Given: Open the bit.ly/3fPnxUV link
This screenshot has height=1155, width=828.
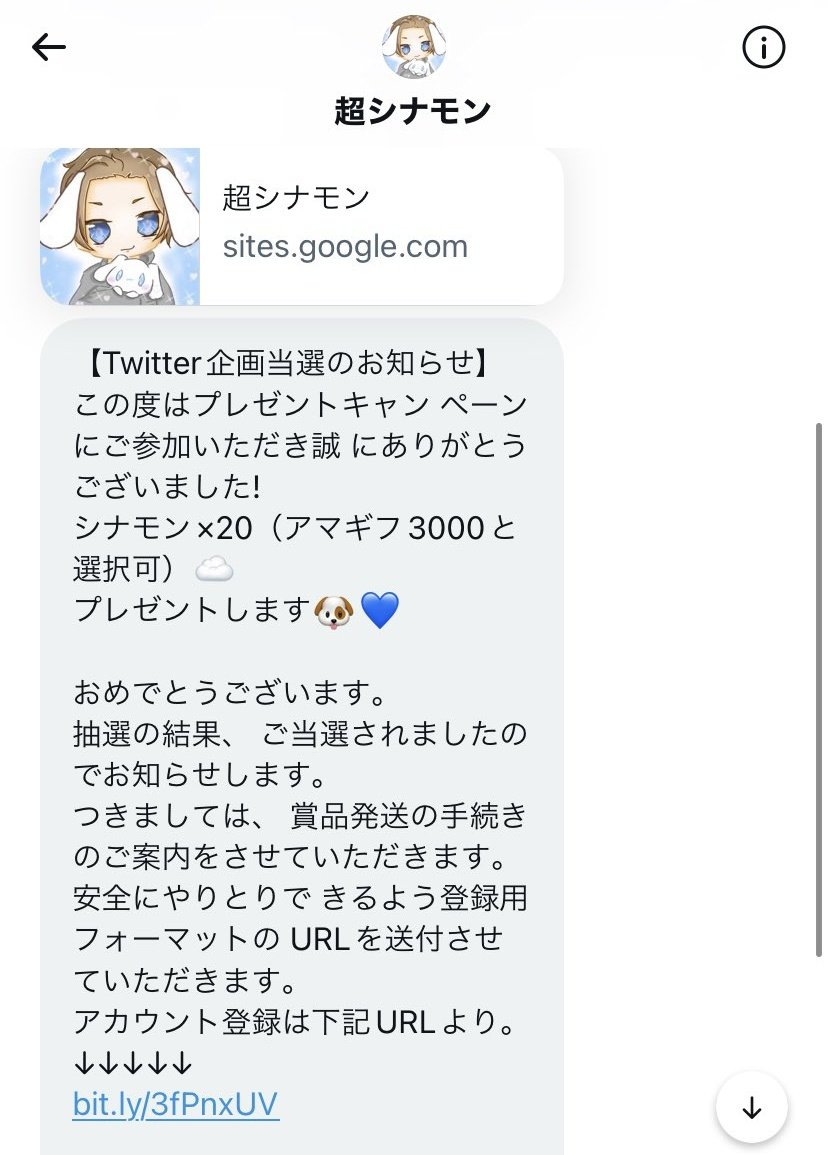Looking at the screenshot, I should click(x=175, y=1104).
